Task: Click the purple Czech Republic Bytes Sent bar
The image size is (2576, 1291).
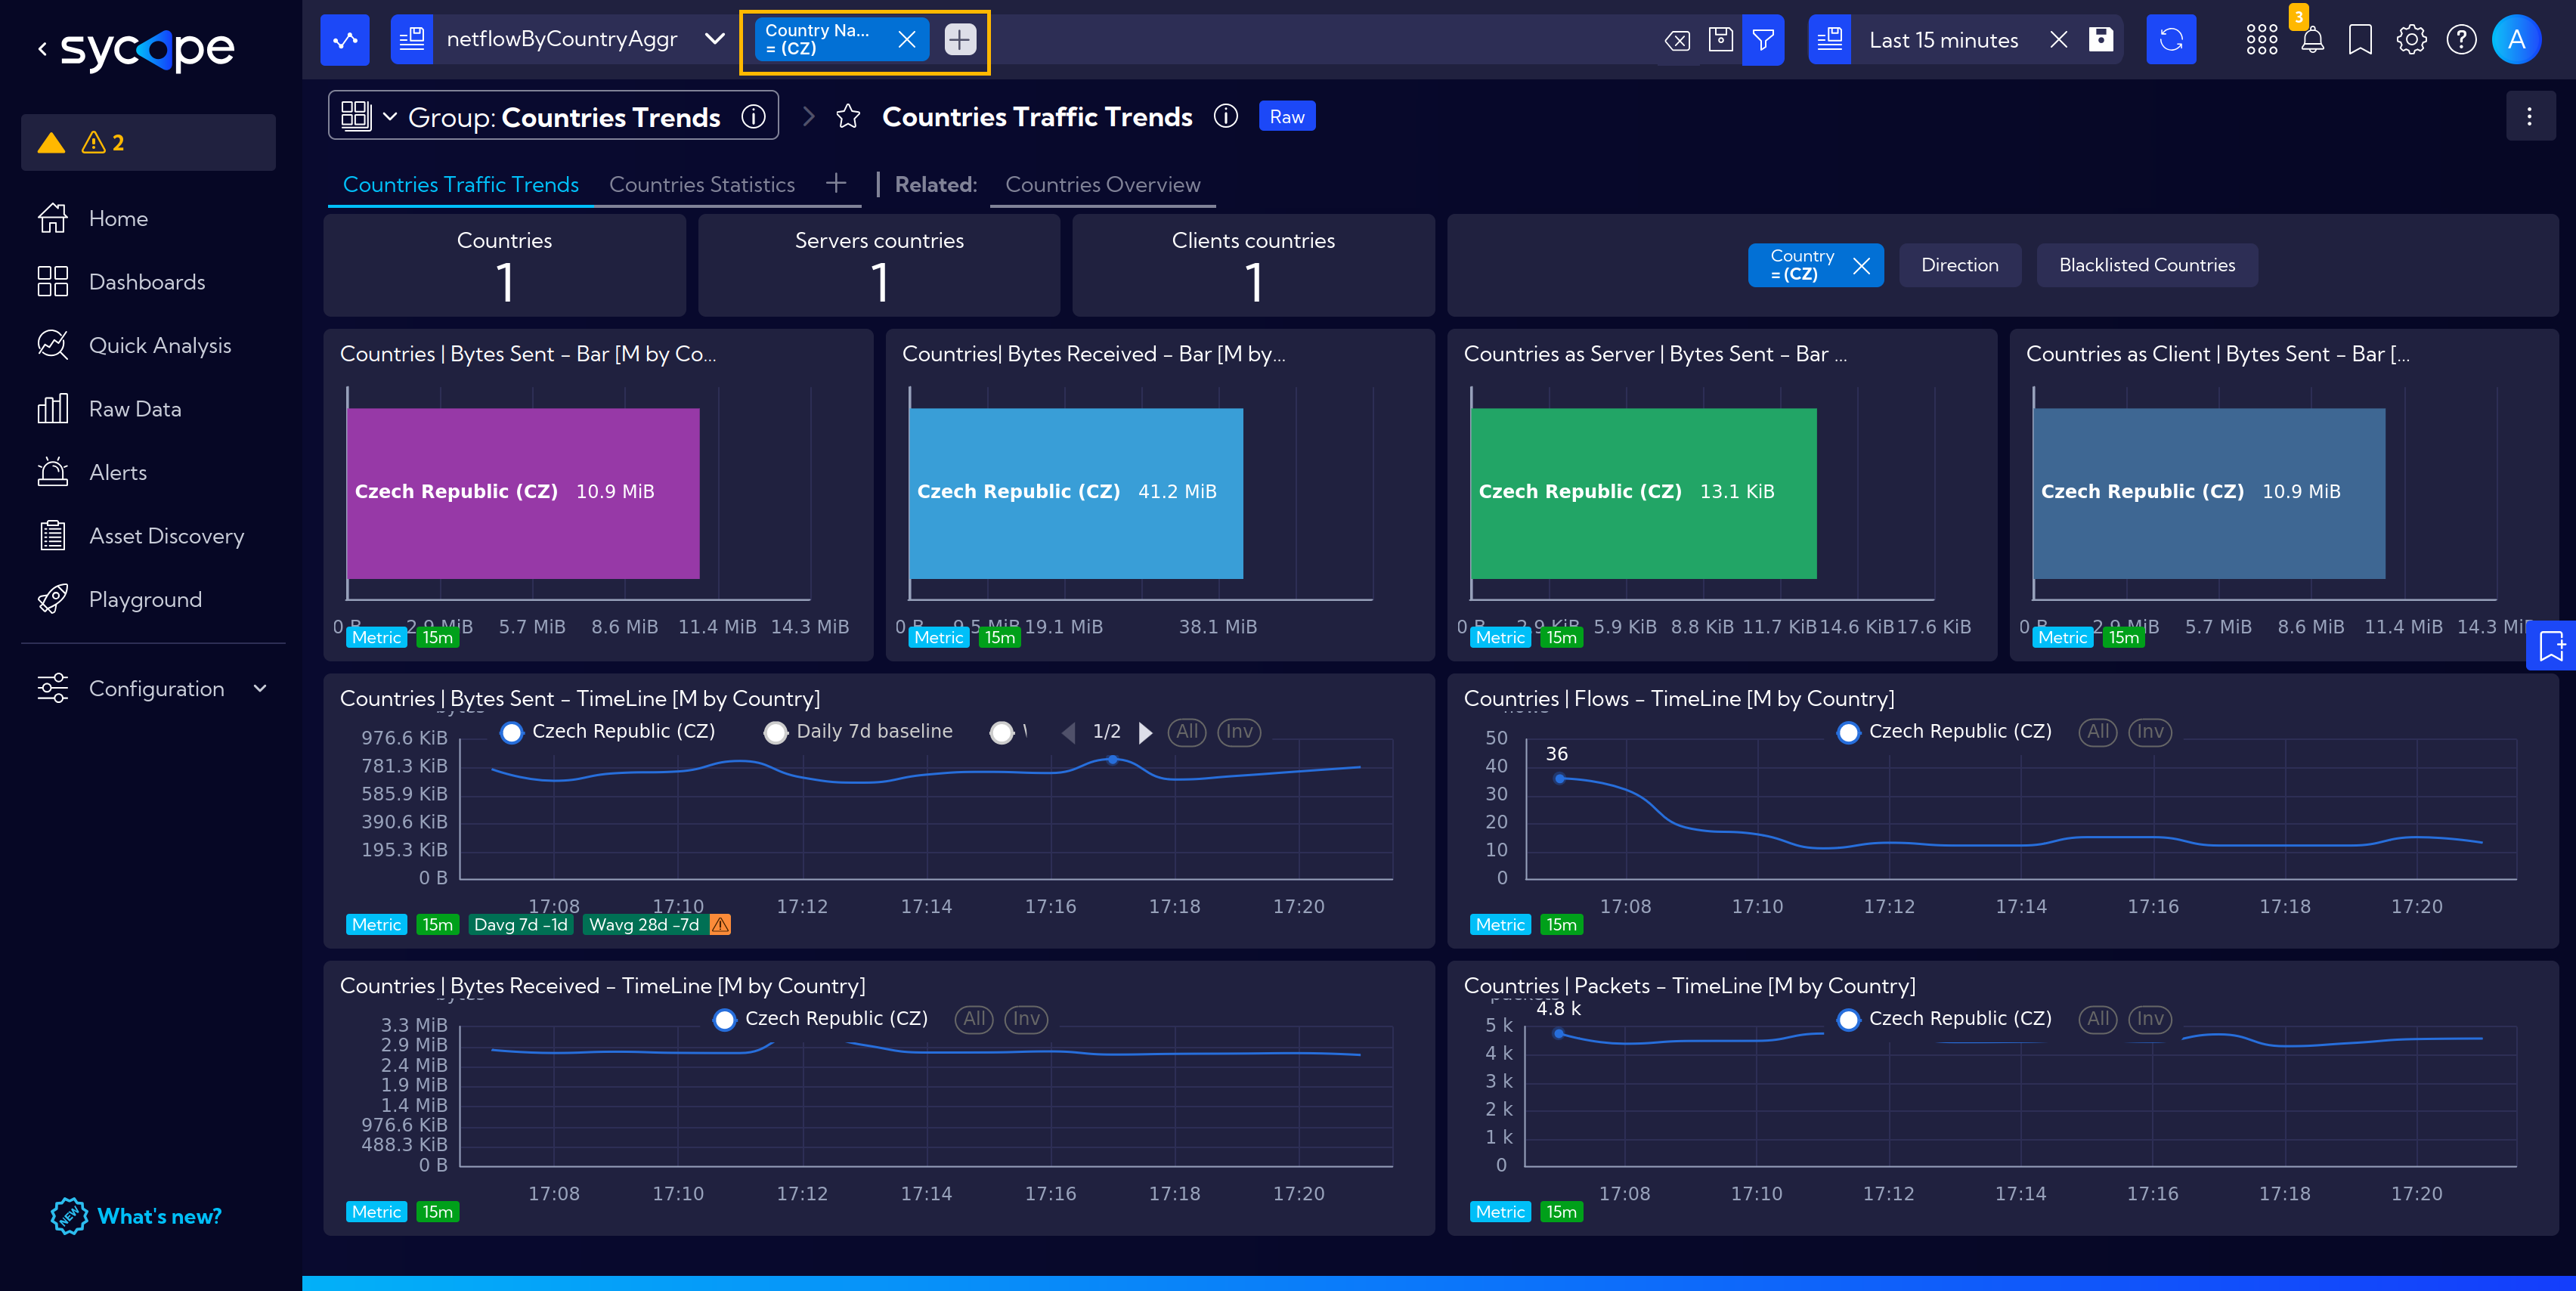Action: (523, 493)
